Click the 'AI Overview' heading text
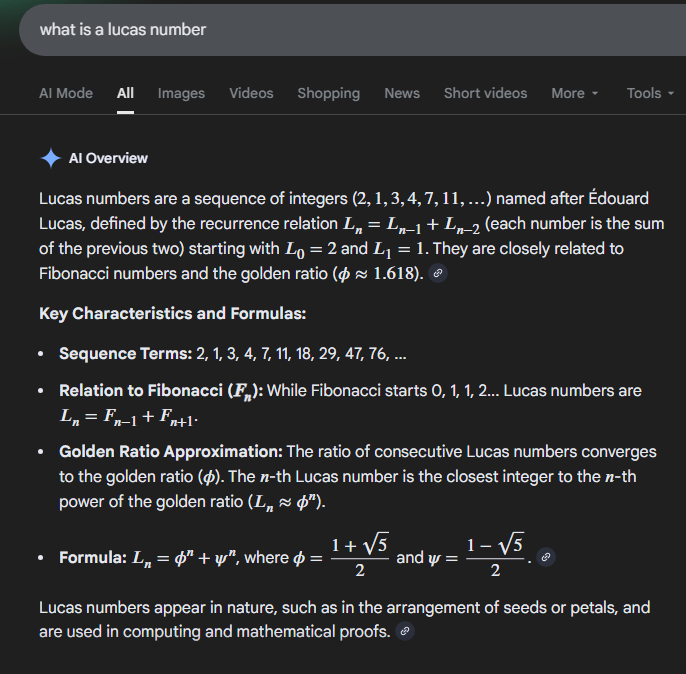This screenshot has height=674, width=686. point(108,158)
